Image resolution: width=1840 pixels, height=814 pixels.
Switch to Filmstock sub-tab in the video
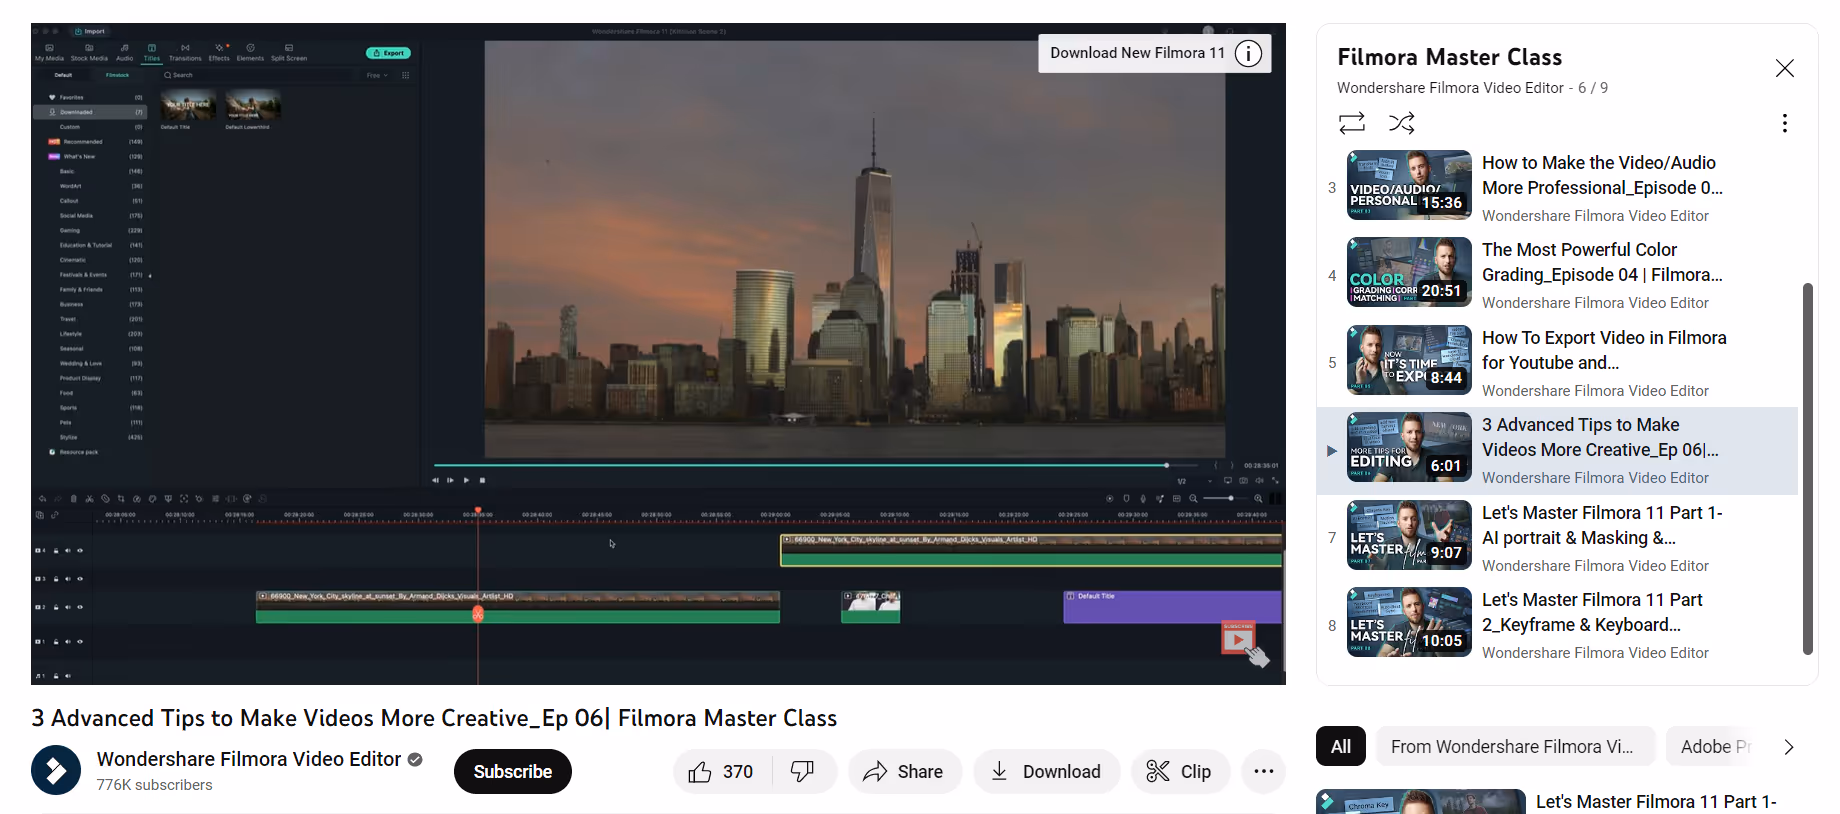[118, 75]
